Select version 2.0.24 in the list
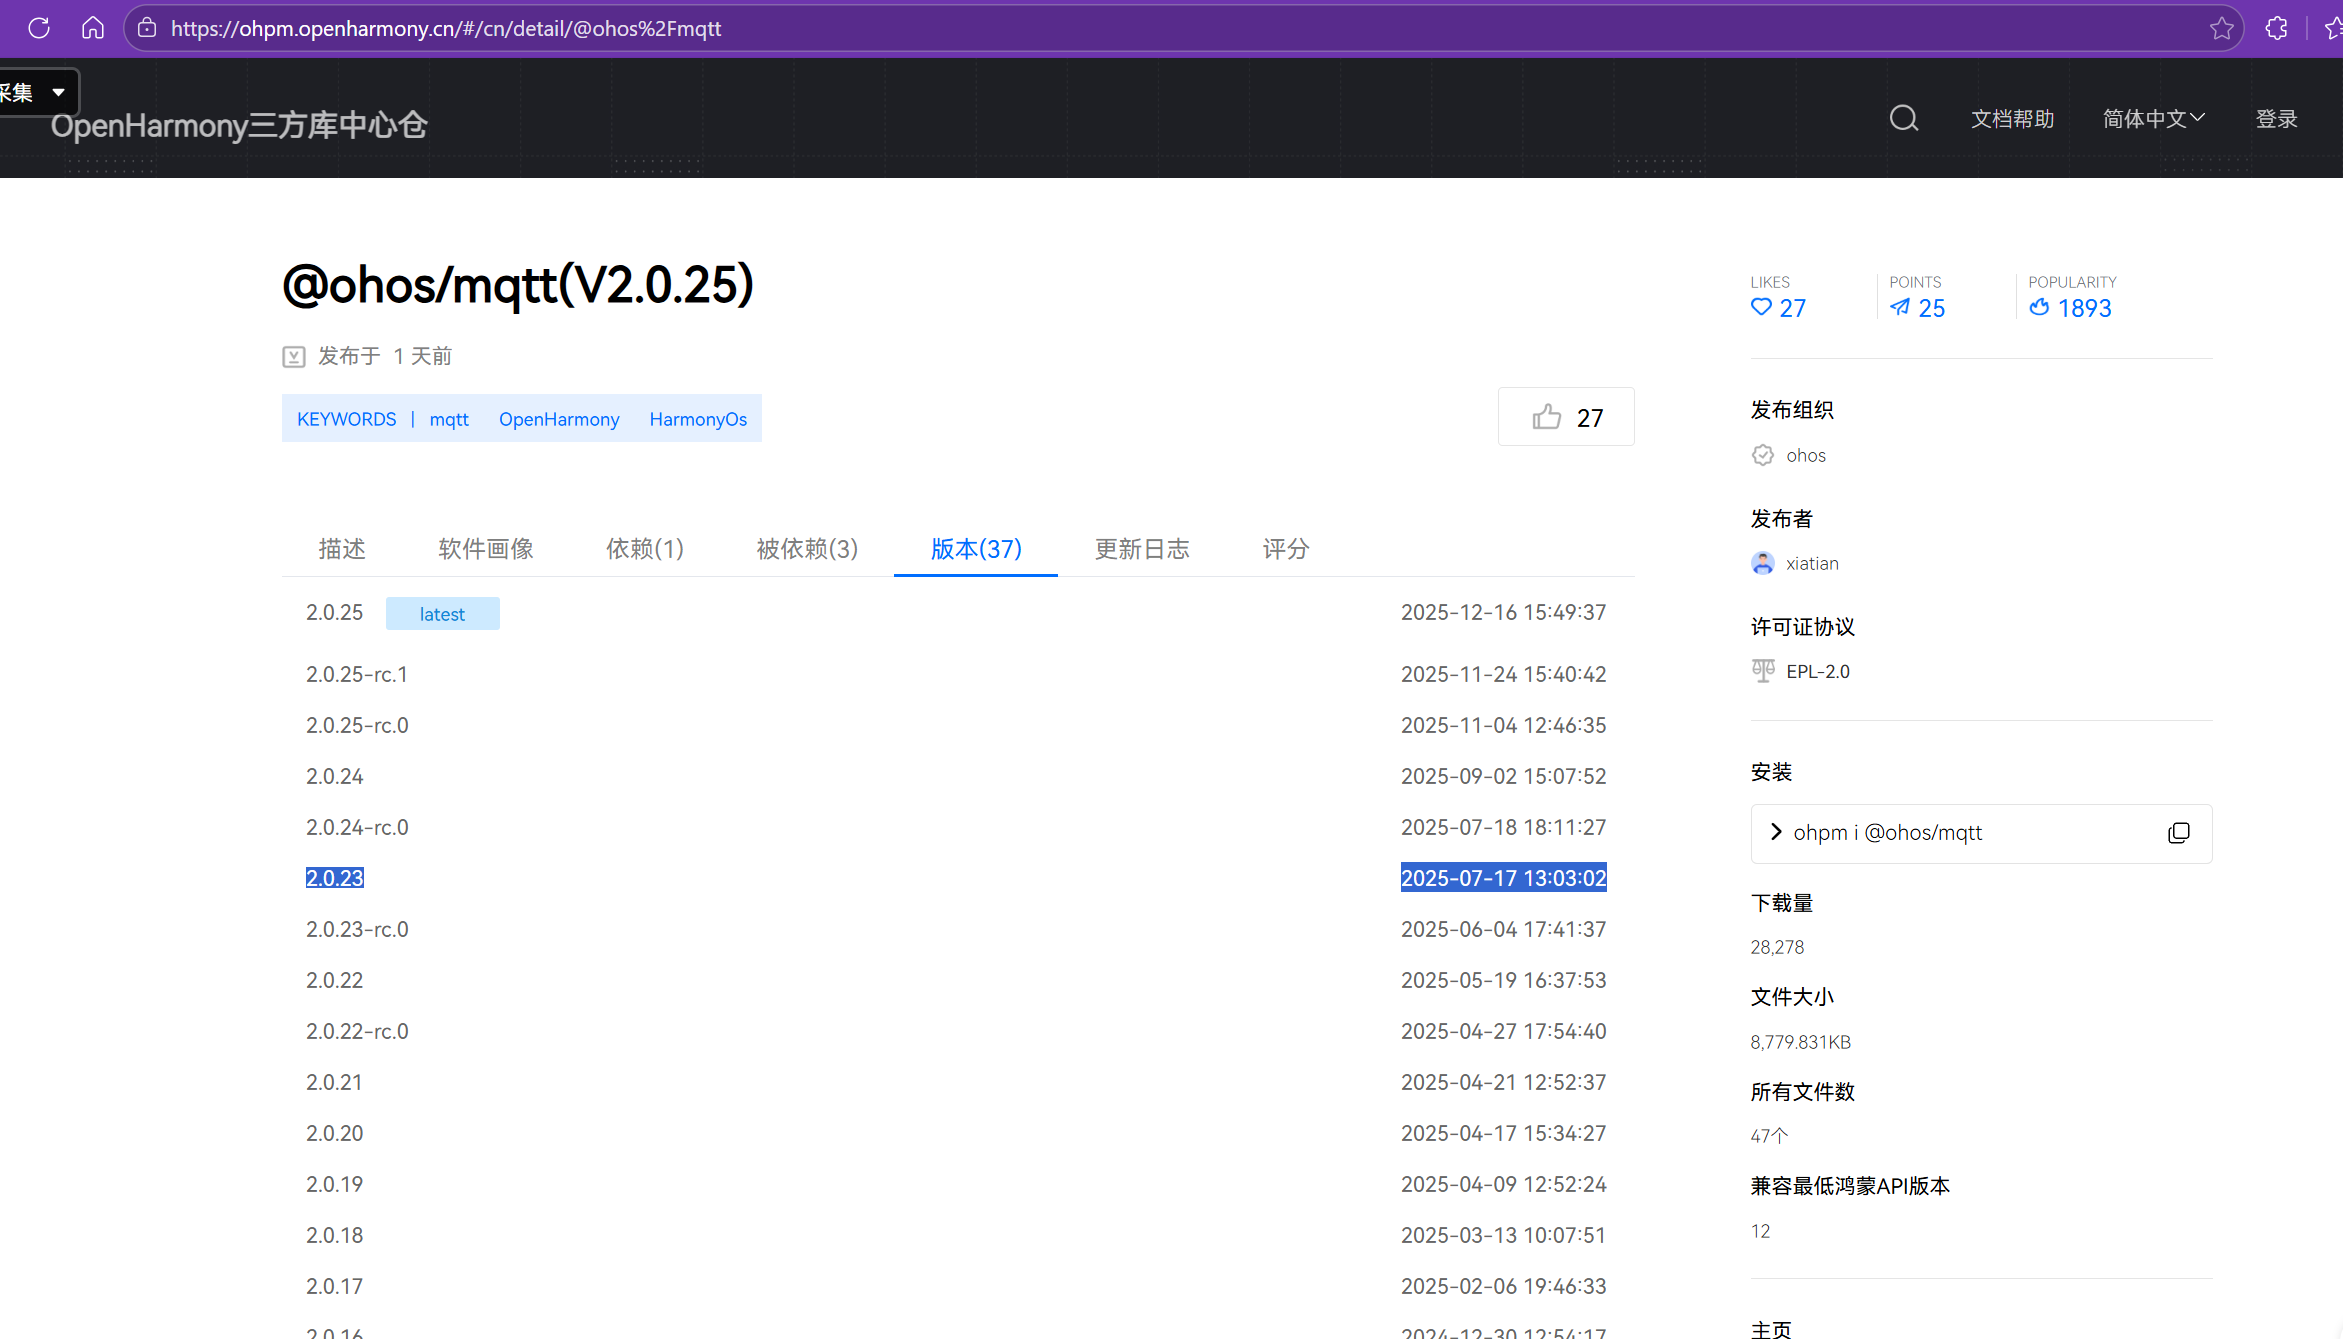 click(x=335, y=776)
